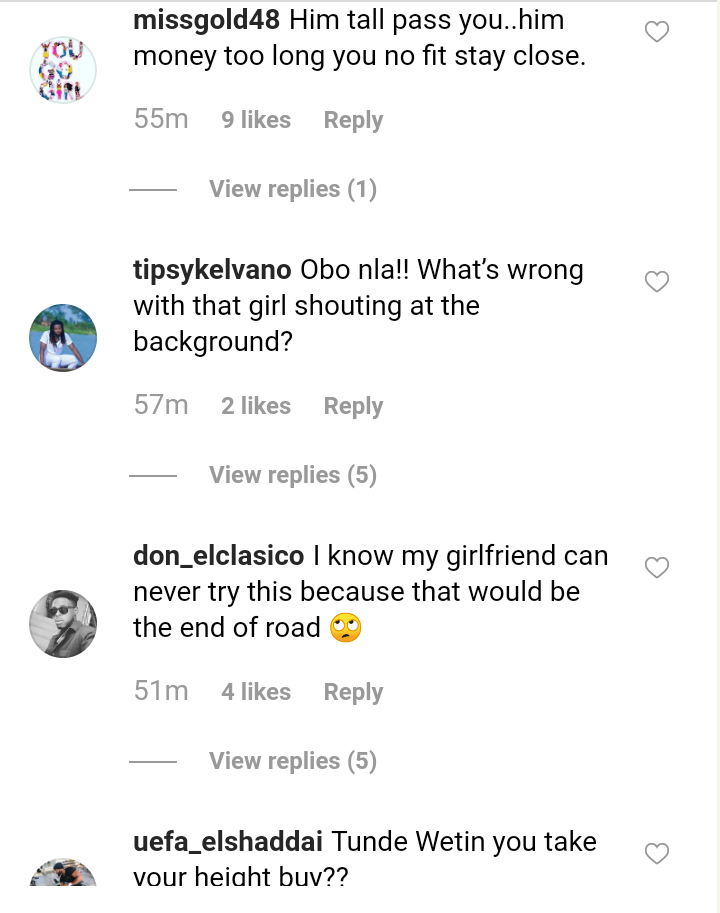The height and width of the screenshot is (913, 720).
Task: Reply to don_elclasico's comment
Action: [353, 692]
